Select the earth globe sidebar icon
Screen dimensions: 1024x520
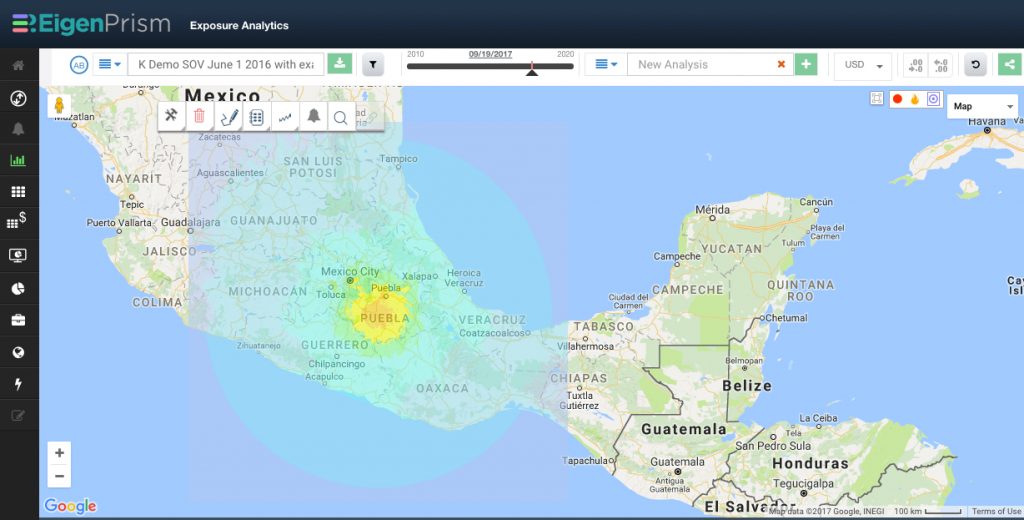pos(18,353)
